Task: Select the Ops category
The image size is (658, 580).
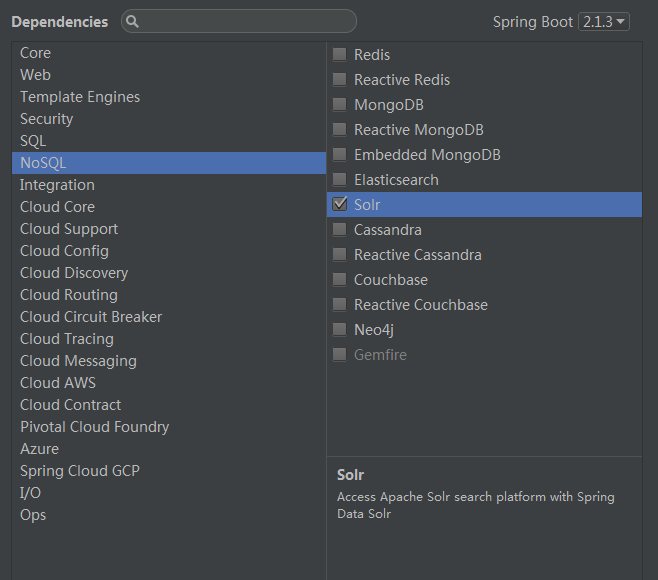Action: pos(33,515)
